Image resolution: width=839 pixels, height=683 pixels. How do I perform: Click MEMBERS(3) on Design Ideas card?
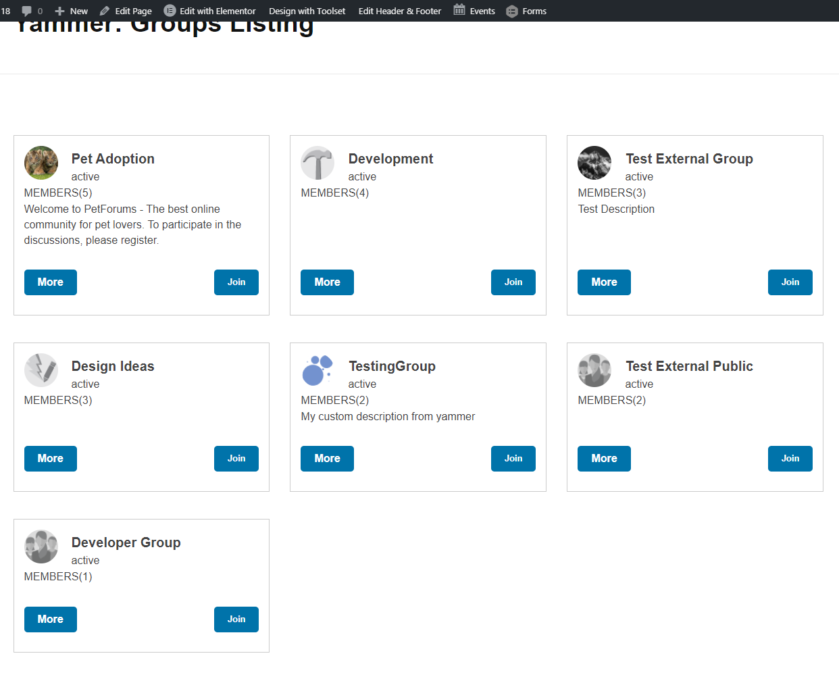pos(58,400)
